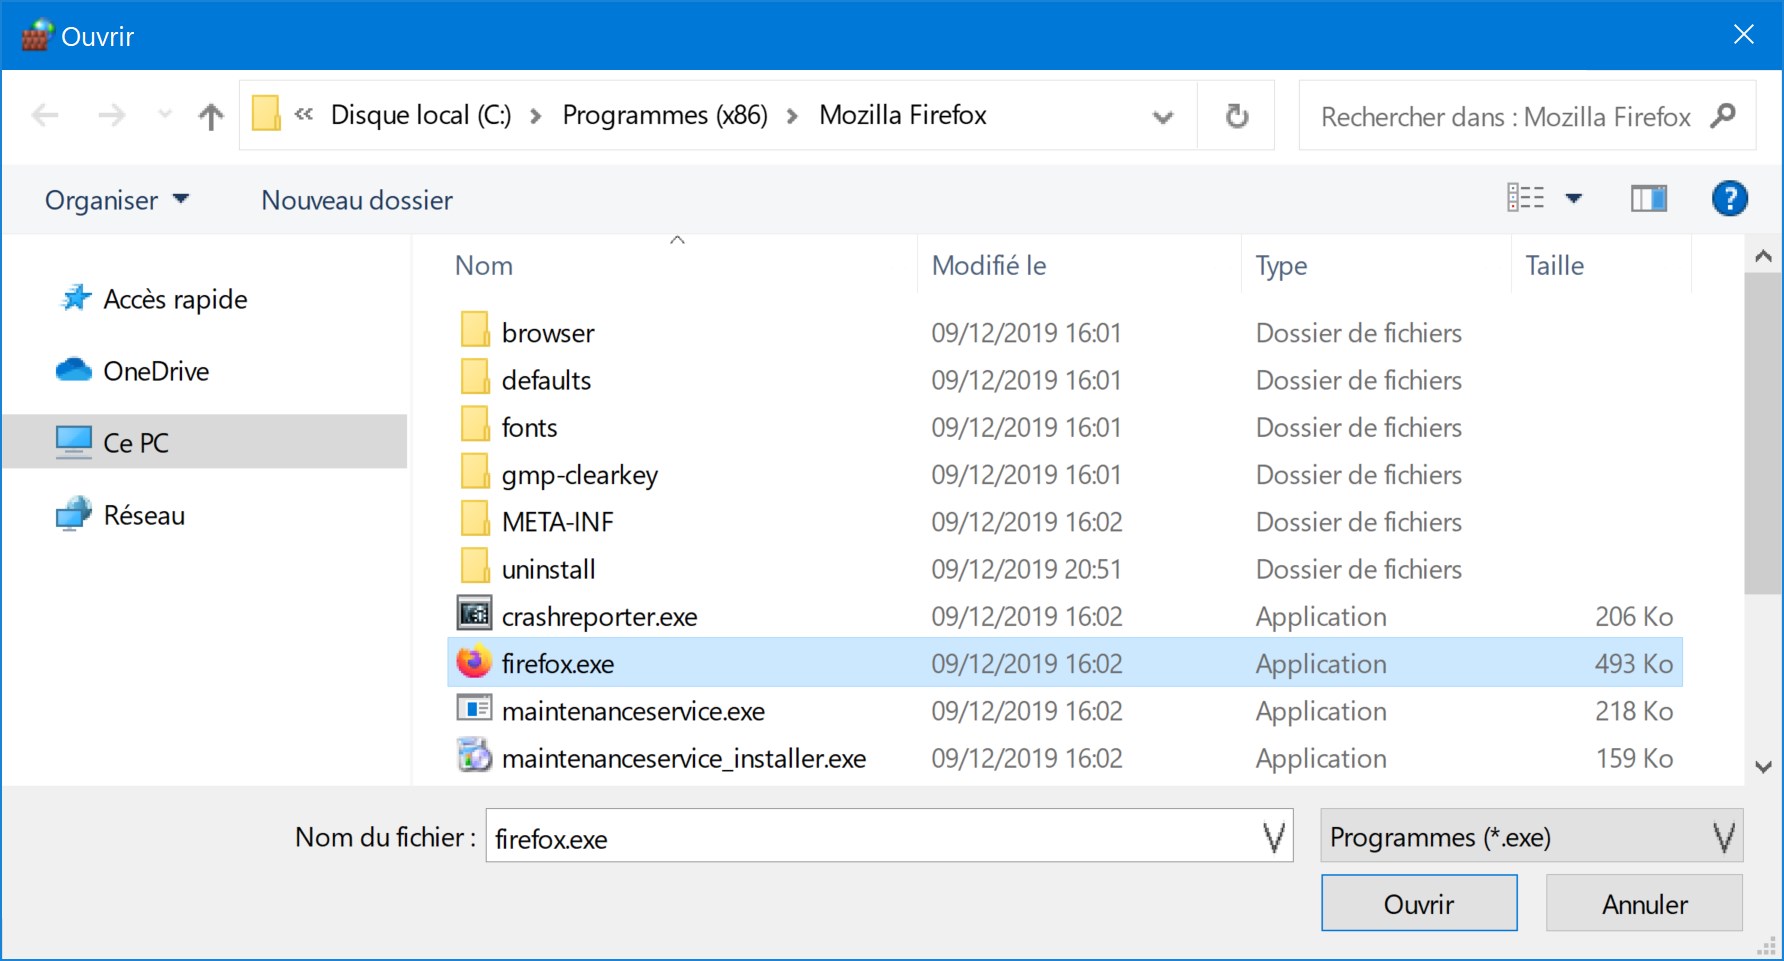Select the META-INF folder icon
This screenshot has width=1784, height=961.
[475, 519]
